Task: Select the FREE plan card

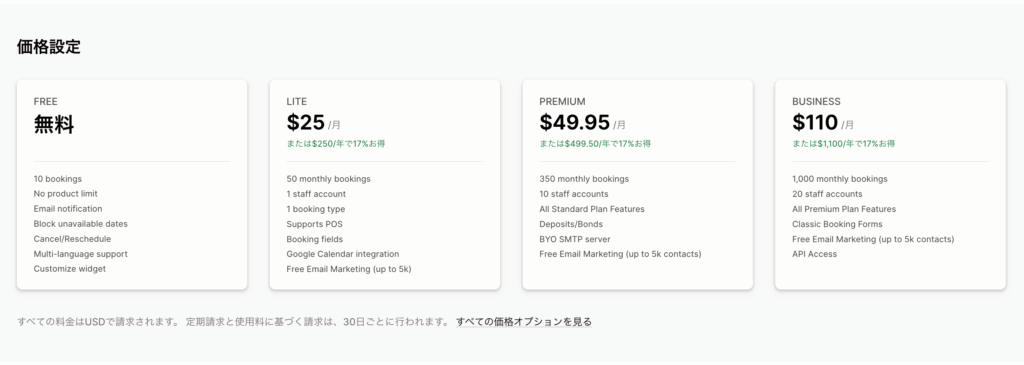Action: (132, 185)
